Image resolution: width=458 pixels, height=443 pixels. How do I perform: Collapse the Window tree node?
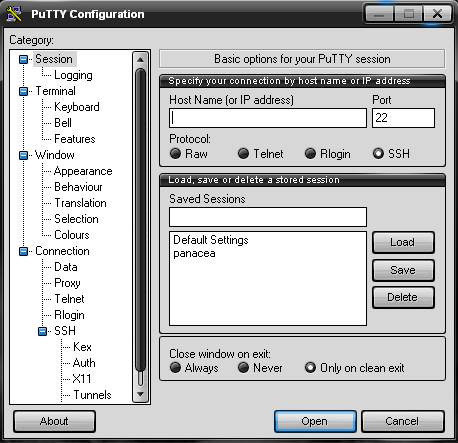pyautogui.click(x=23, y=155)
